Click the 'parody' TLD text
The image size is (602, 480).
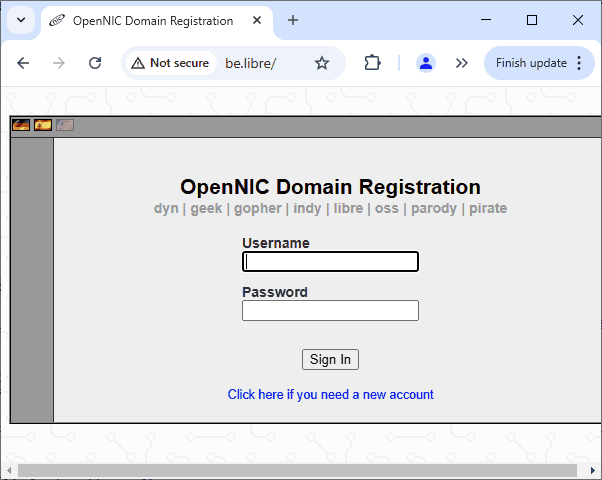[434, 209]
